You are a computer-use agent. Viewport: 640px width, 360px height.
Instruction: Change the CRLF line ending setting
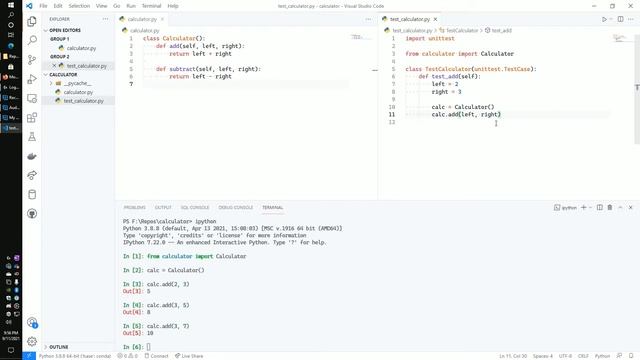pos(583,356)
